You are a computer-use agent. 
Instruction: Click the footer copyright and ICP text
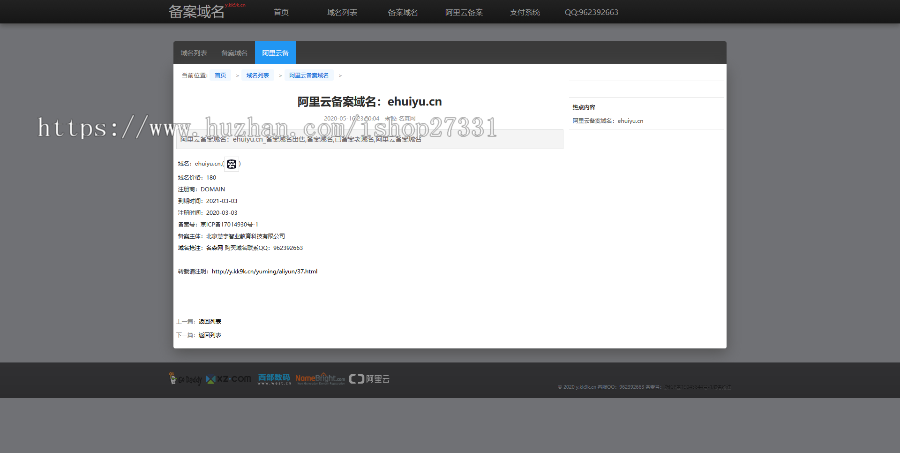tap(645, 387)
